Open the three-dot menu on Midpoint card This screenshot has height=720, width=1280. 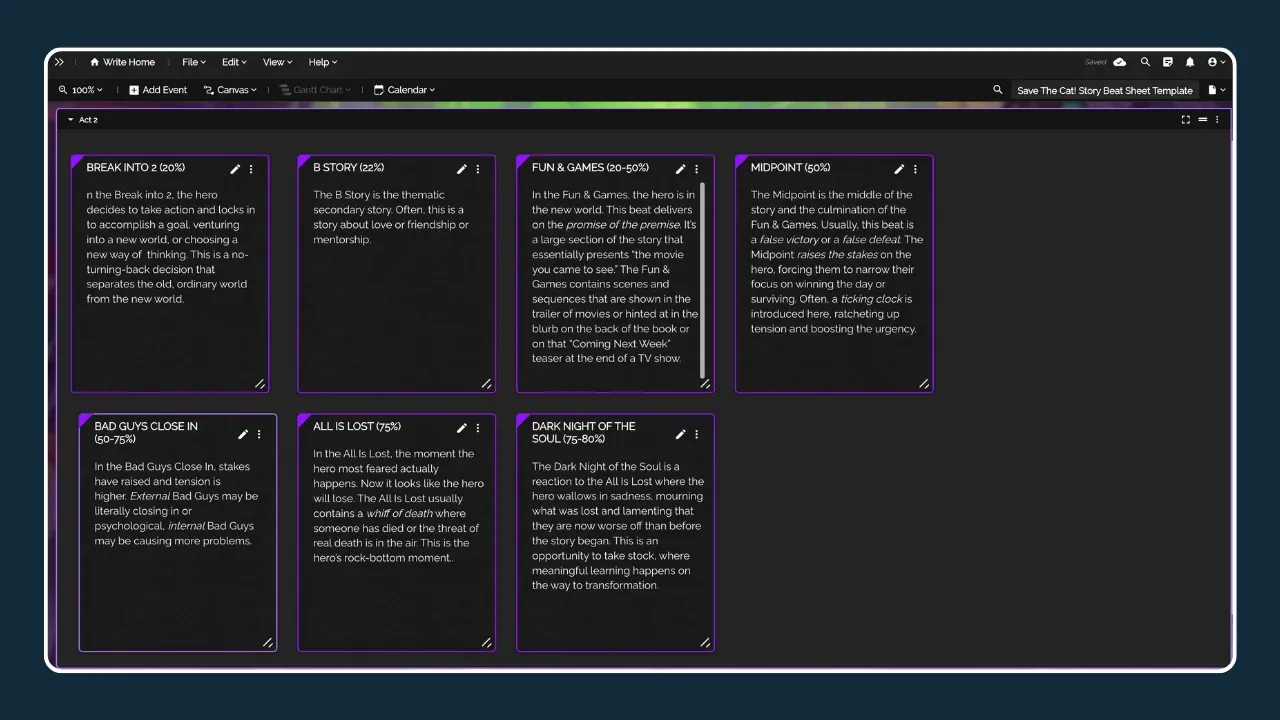915,169
